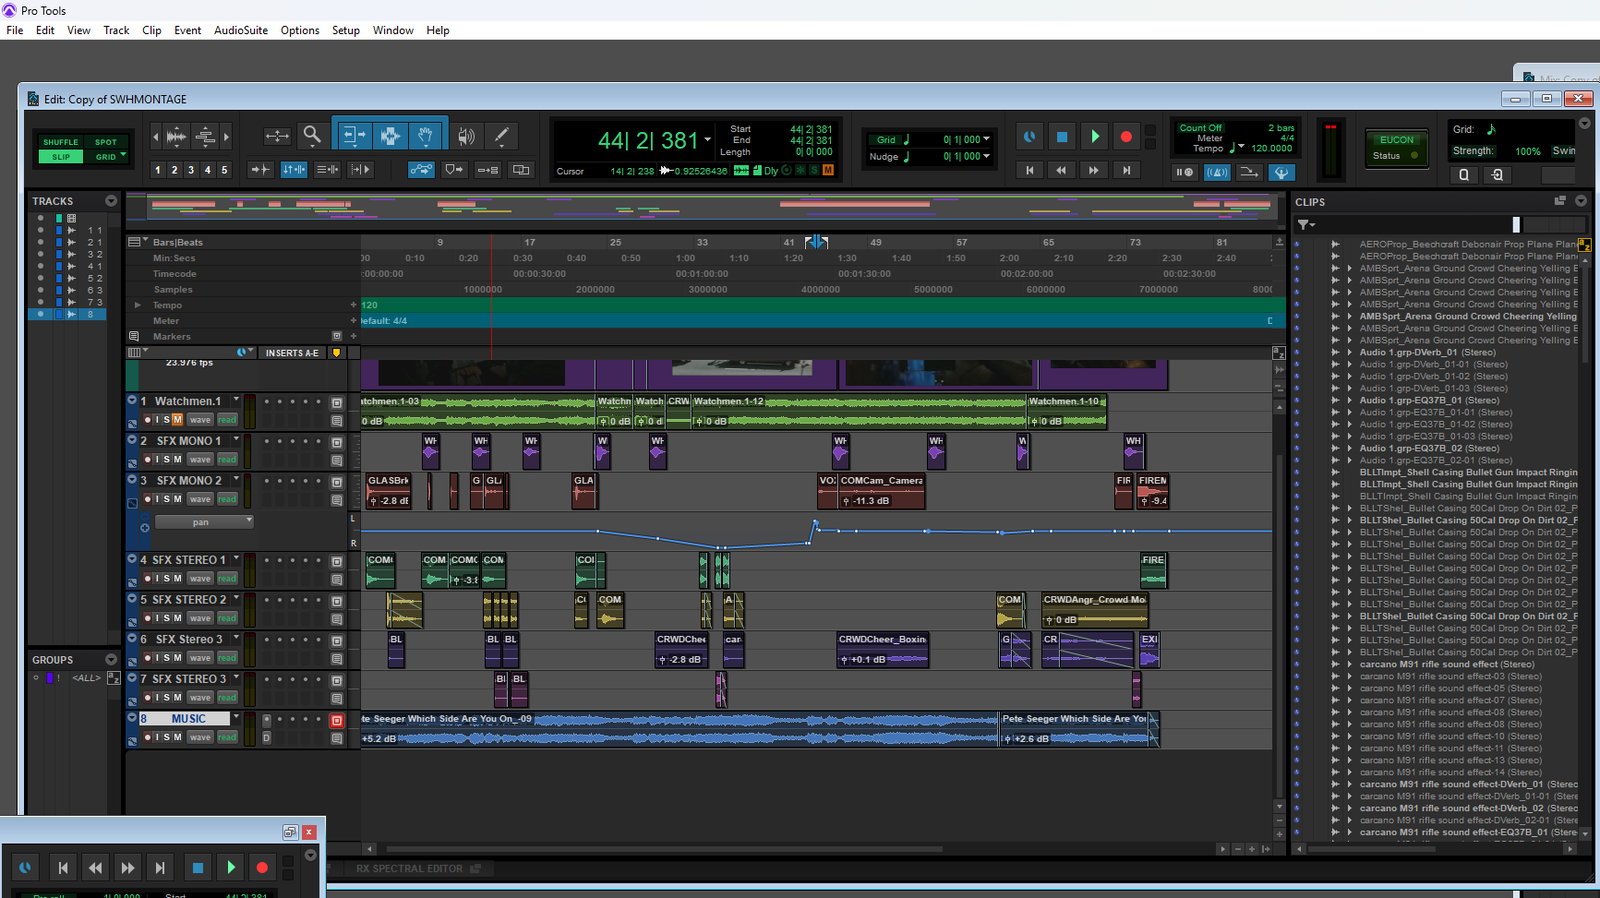Select the Trim tool

[x=353, y=135]
